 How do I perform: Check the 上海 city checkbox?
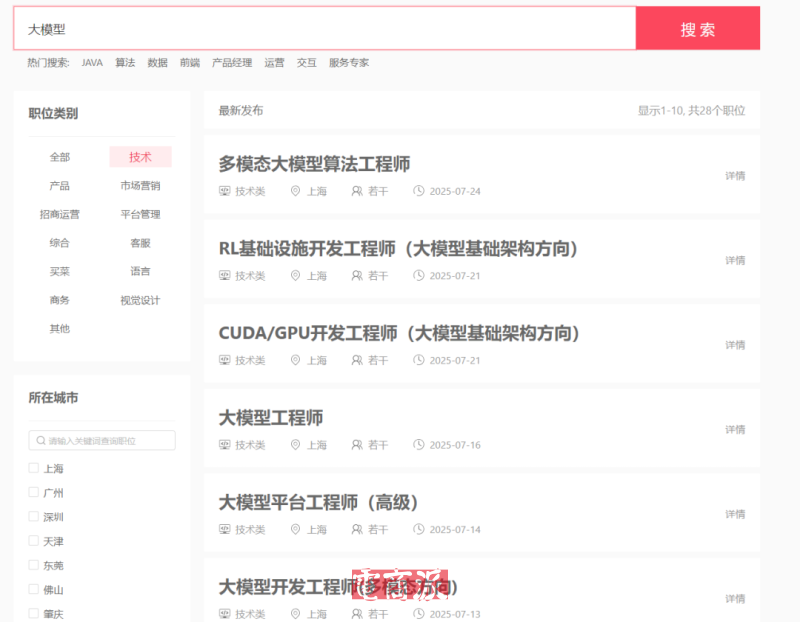34,468
